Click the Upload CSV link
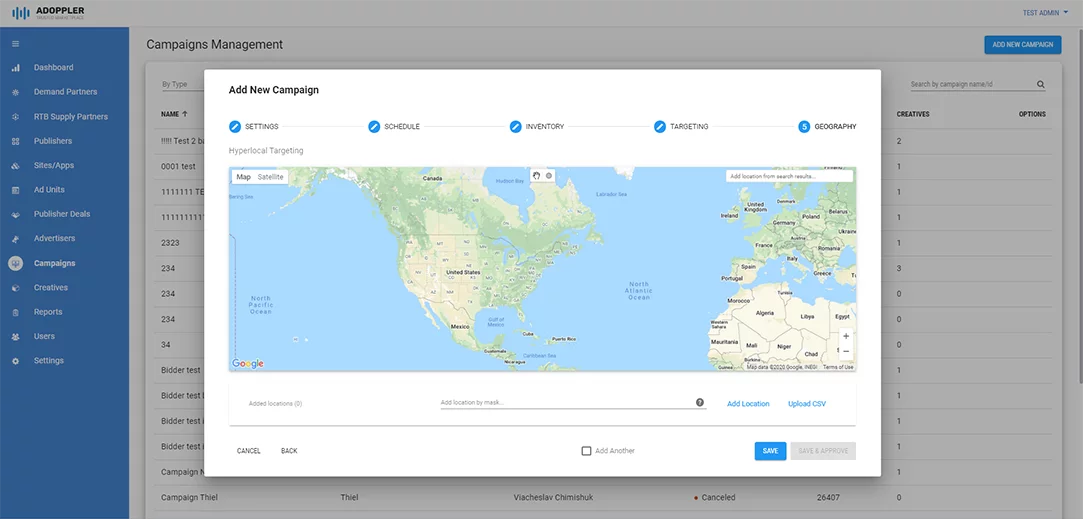This screenshot has height=519, width=1083. pos(807,404)
